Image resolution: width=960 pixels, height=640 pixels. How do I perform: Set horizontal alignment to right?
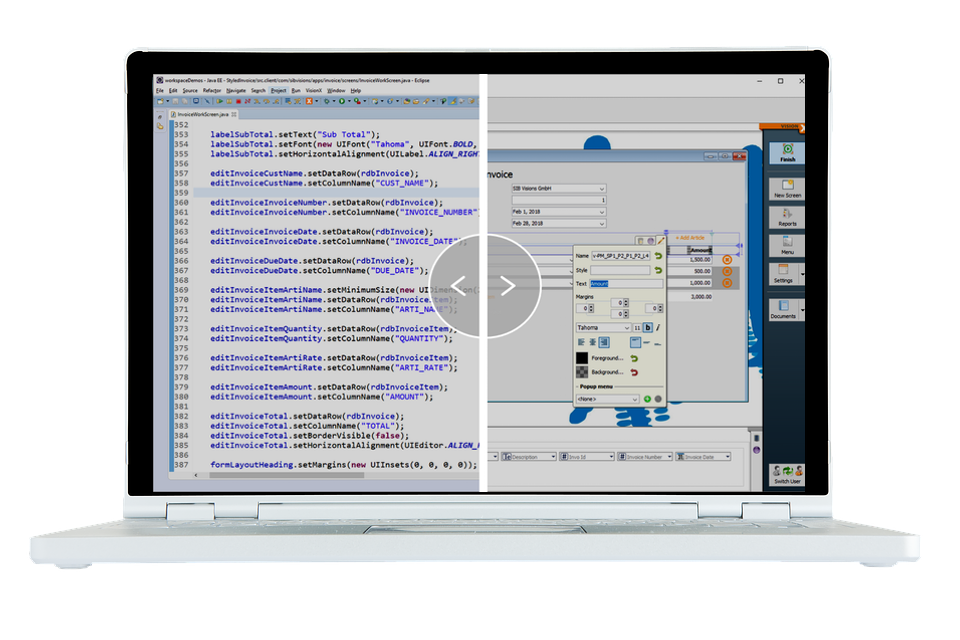click(604, 342)
